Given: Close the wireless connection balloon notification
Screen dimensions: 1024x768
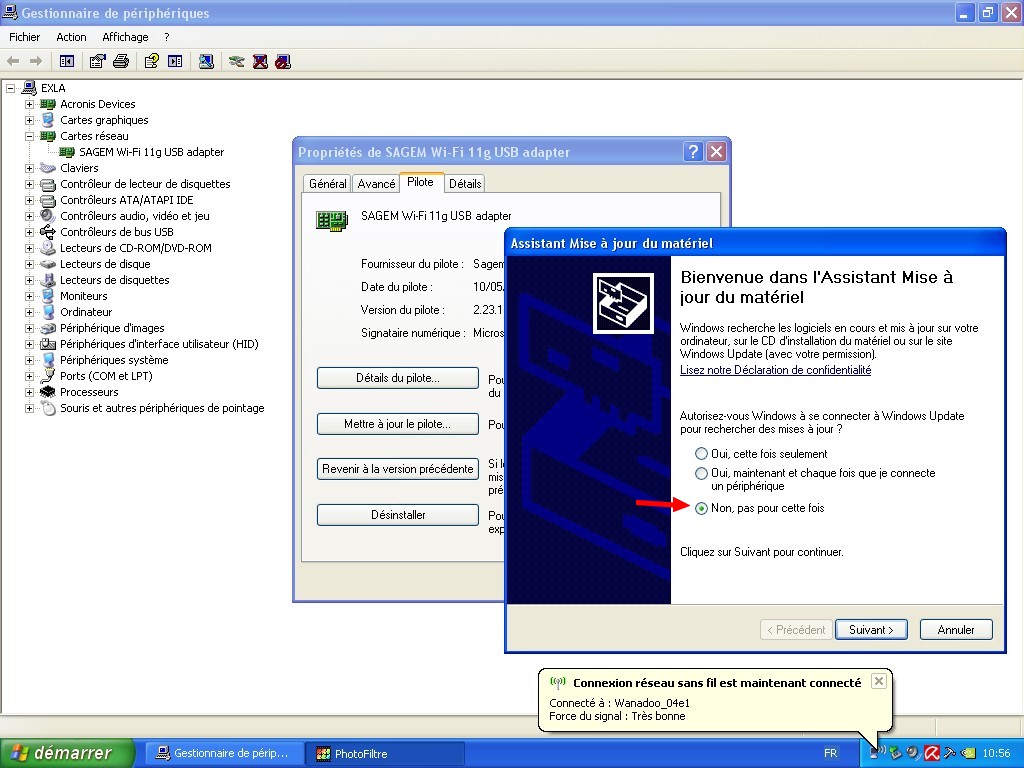Looking at the screenshot, I should click(879, 681).
